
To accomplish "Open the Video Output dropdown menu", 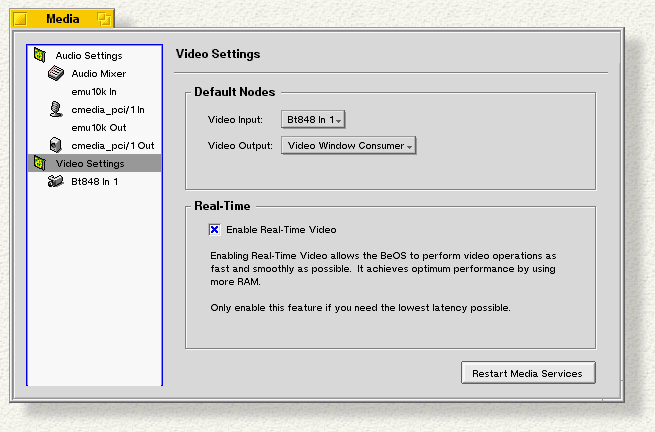I will click(x=348, y=146).
